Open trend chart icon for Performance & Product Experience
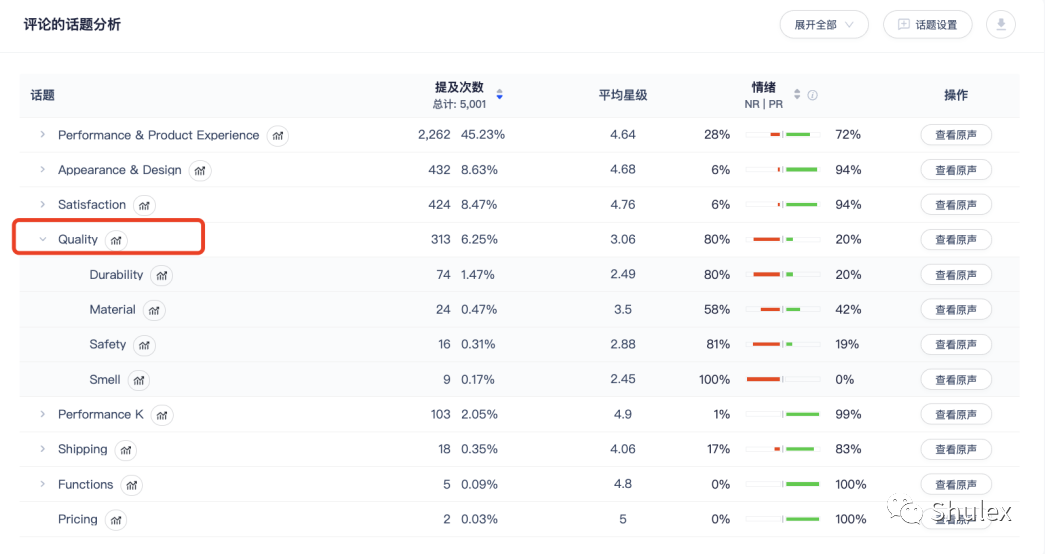 278,136
